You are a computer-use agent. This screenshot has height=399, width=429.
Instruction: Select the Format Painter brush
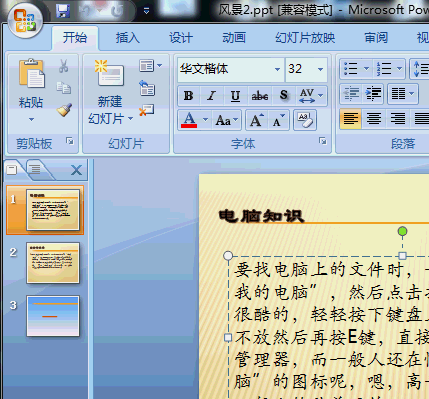[64, 110]
